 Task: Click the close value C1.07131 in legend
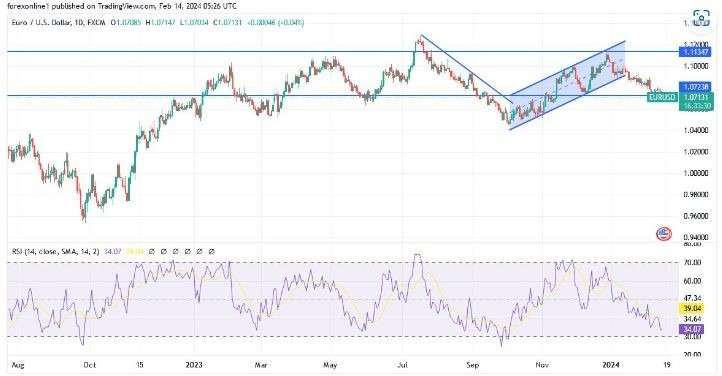[x=227, y=22]
